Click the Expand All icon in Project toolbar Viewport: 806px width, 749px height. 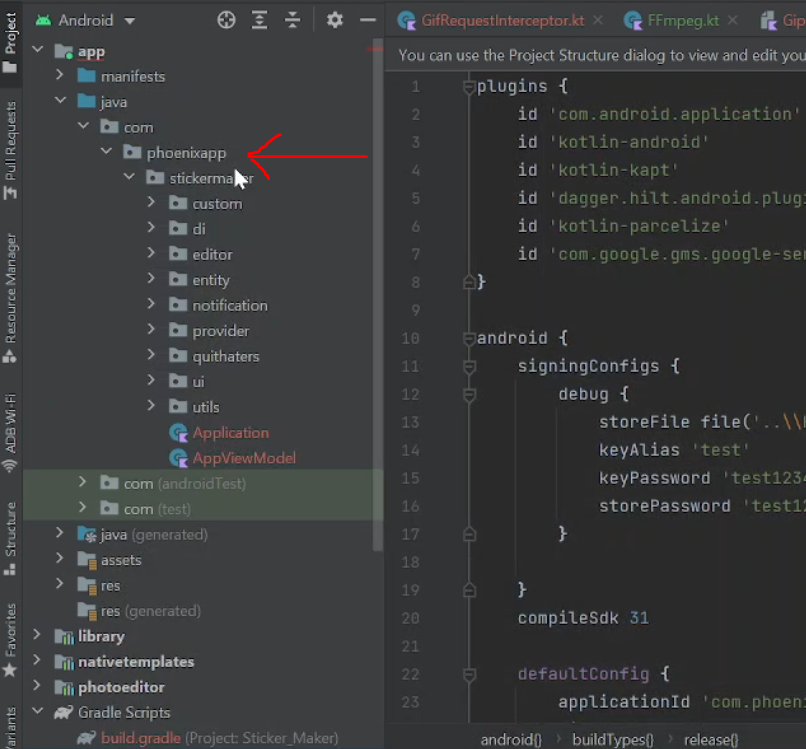point(260,20)
